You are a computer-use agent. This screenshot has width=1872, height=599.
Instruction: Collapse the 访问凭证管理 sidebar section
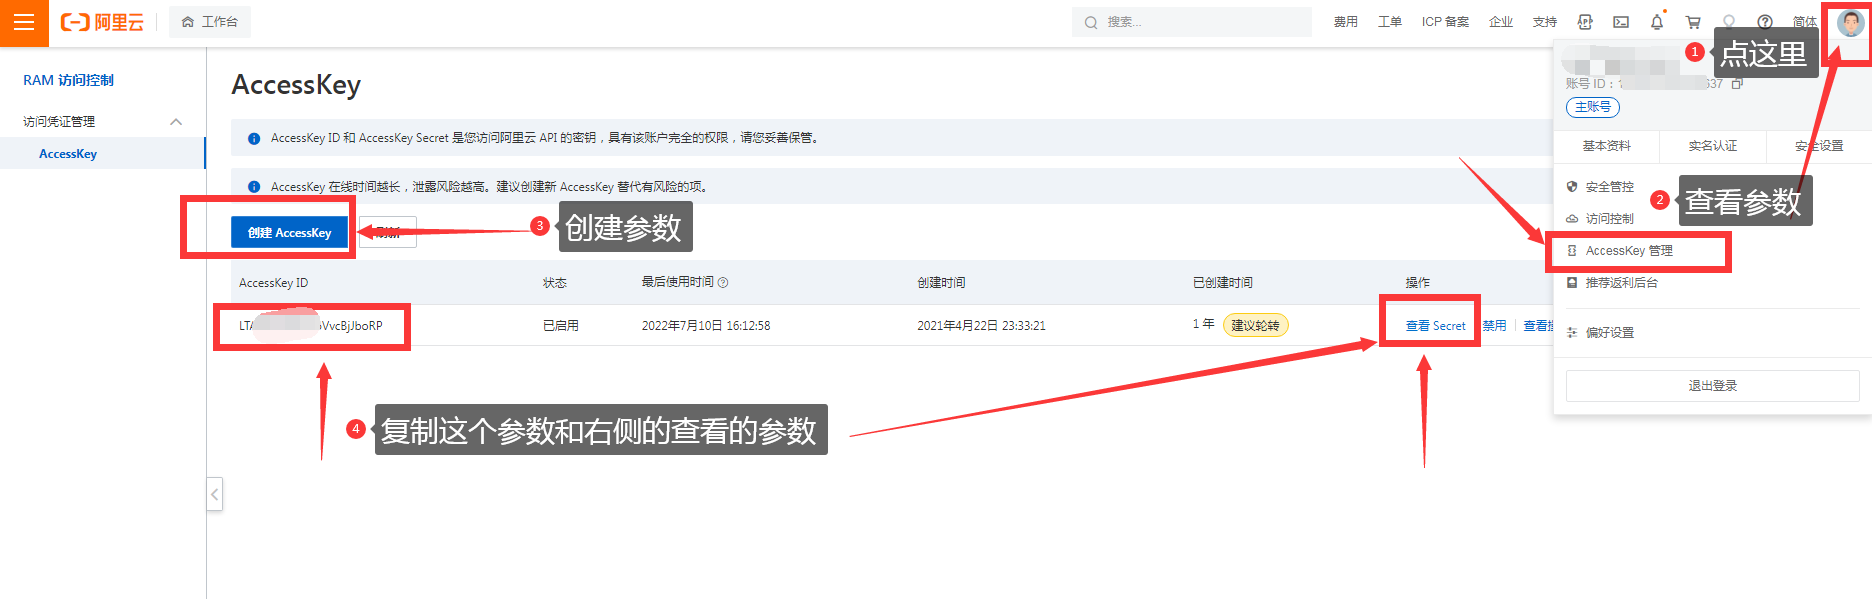coord(176,122)
